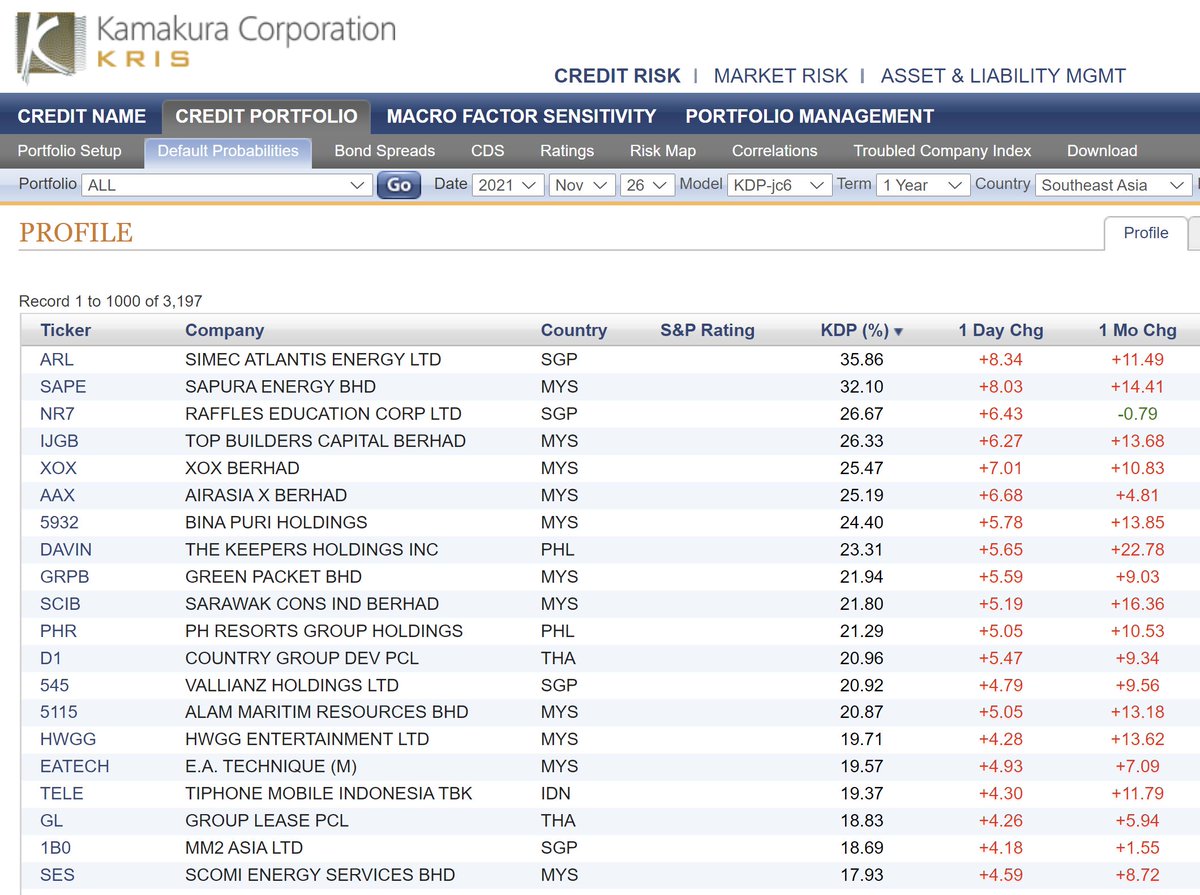
Task: Open PORTFOLIO MANAGEMENT tab
Action: click(810, 116)
